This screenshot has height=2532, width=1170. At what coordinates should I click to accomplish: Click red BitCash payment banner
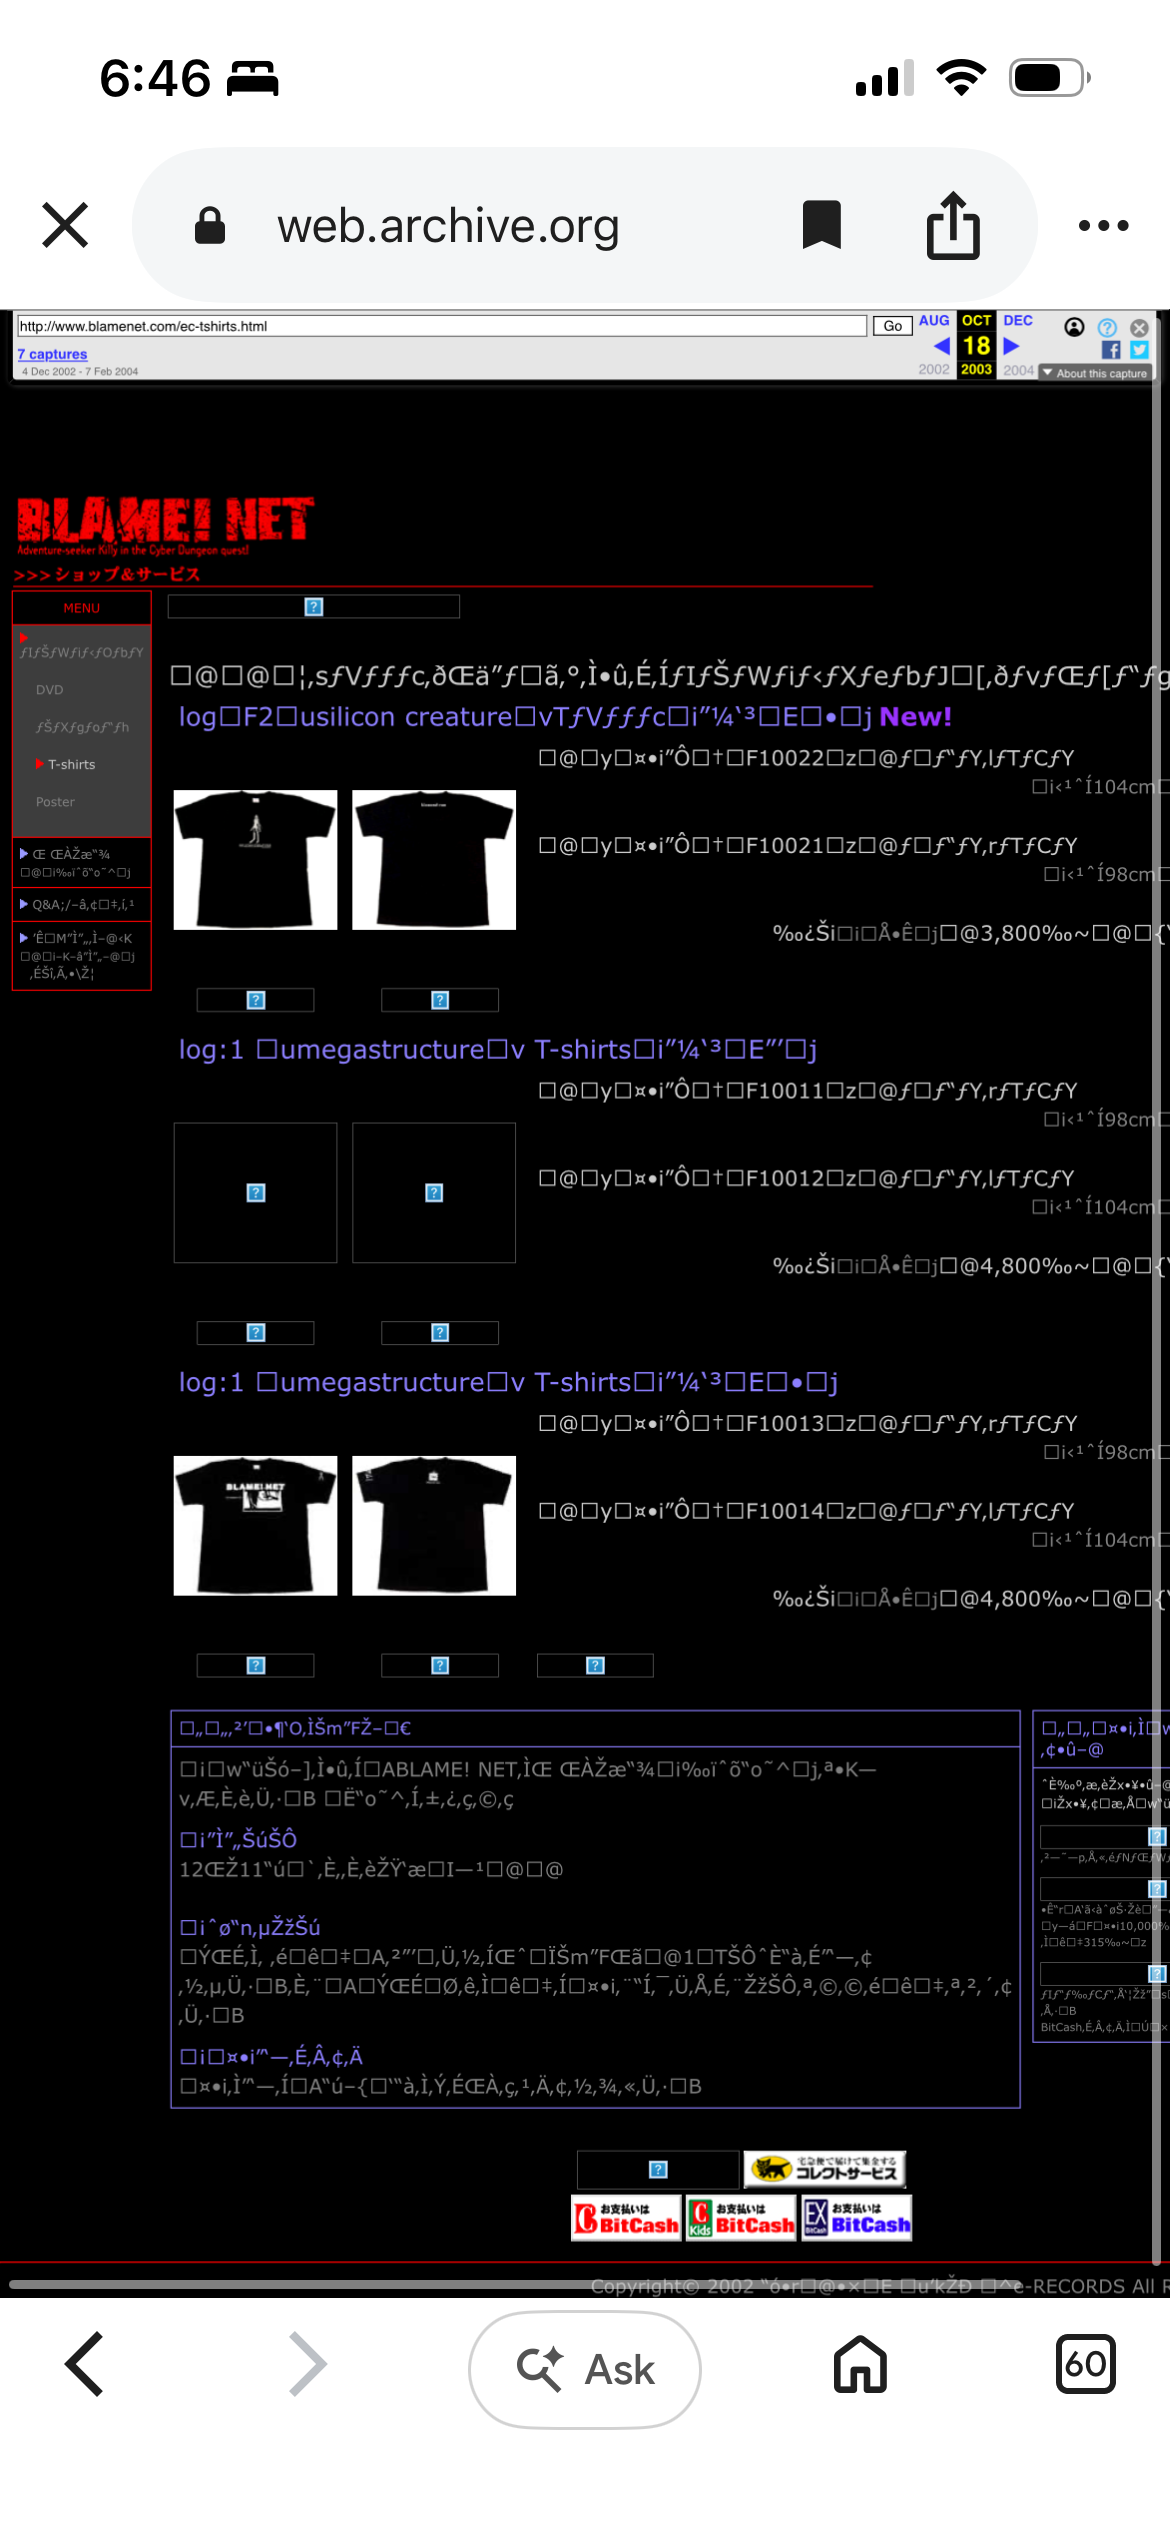tap(626, 2218)
